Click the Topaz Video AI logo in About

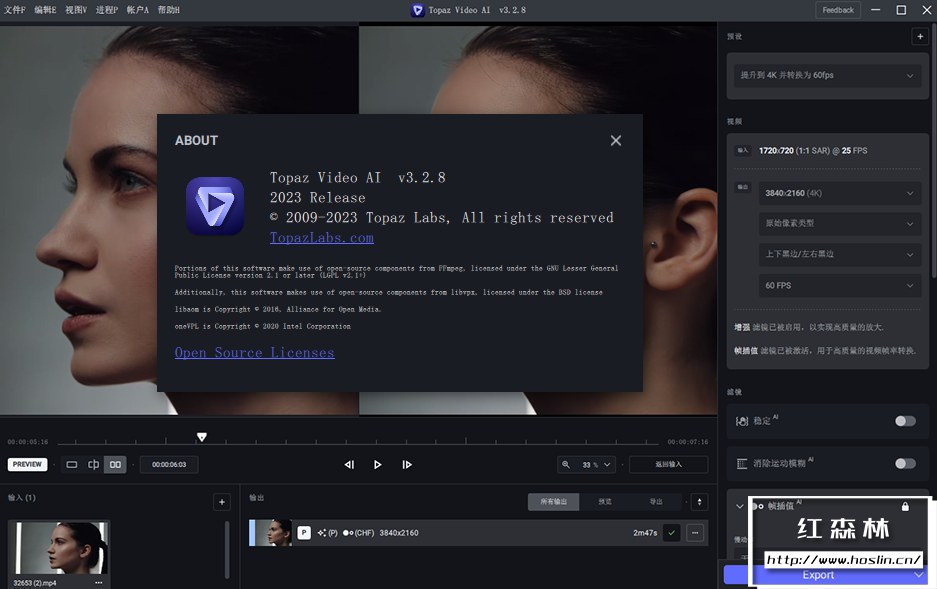pyautogui.click(x=215, y=205)
